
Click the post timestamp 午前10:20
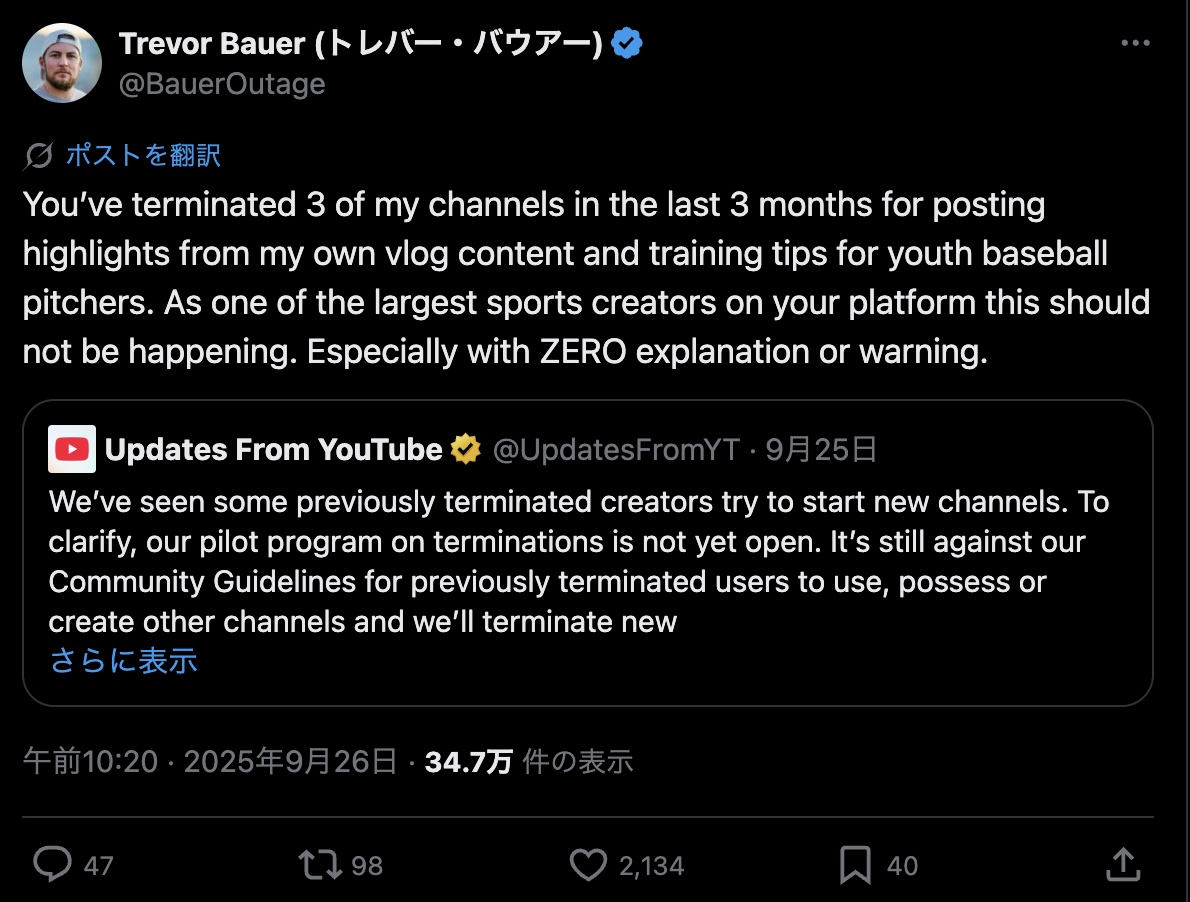coord(90,762)
